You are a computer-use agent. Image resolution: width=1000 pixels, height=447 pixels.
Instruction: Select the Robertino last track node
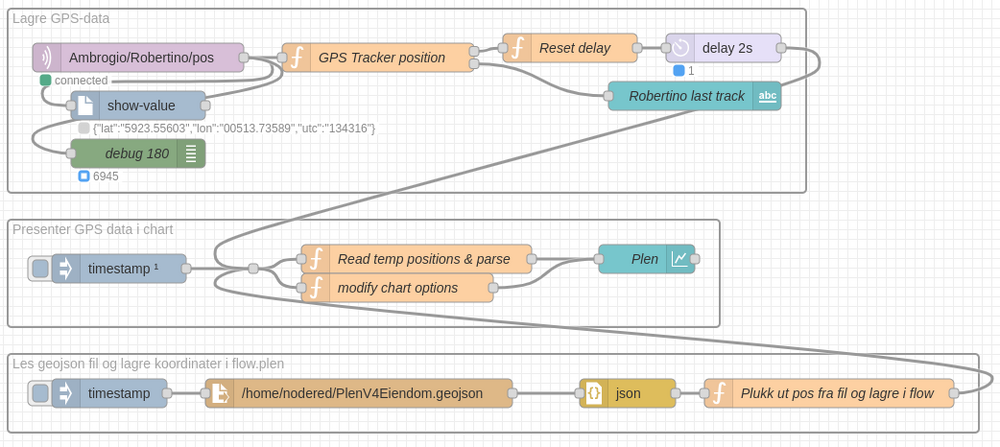point(695,96)
